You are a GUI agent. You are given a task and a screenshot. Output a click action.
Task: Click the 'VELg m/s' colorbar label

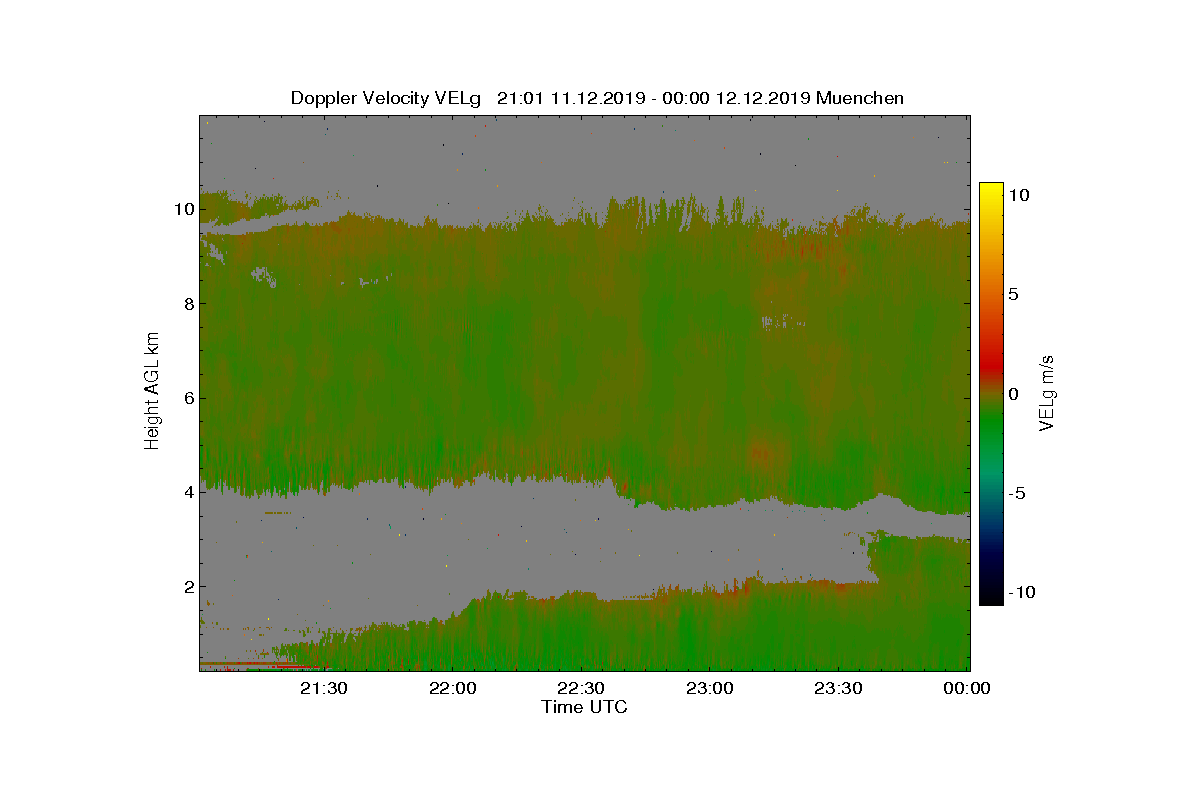click(1047, 392)
